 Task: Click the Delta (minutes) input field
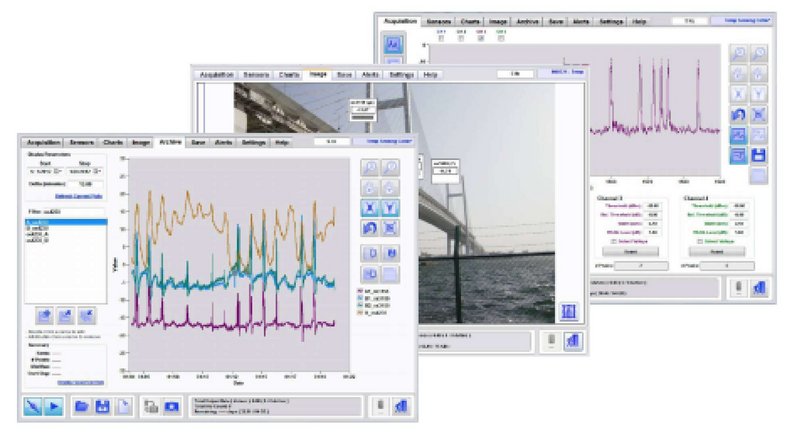click(x=85, y=184)
